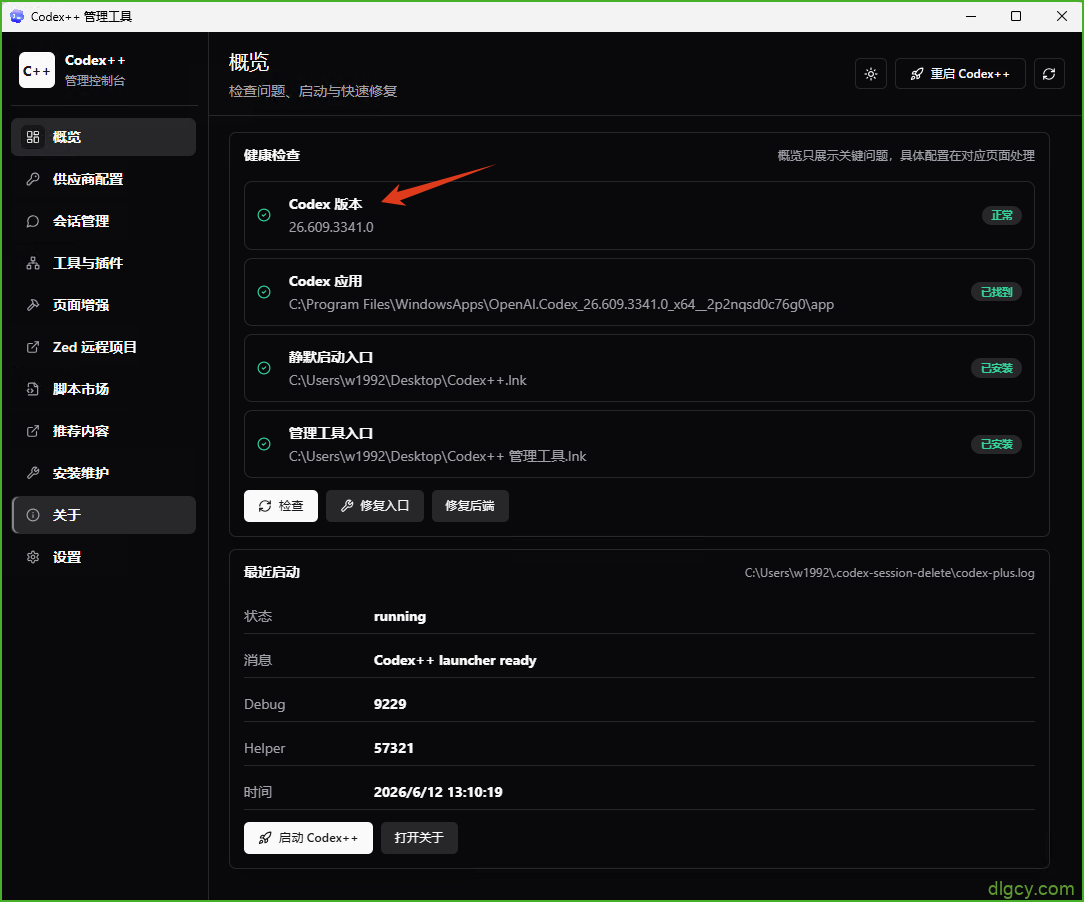Click the green check icon for Codex 应用
The height and width of the screenshot is (902, 1084).
[264, 292]
